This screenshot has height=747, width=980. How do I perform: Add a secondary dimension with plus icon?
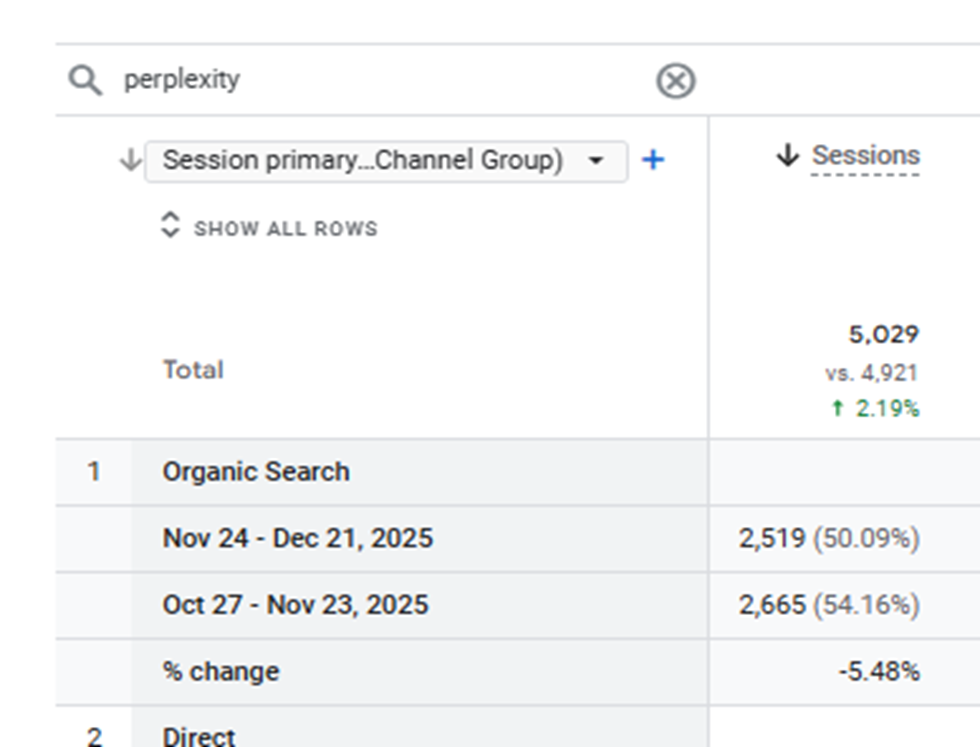(x=653, y=160)
